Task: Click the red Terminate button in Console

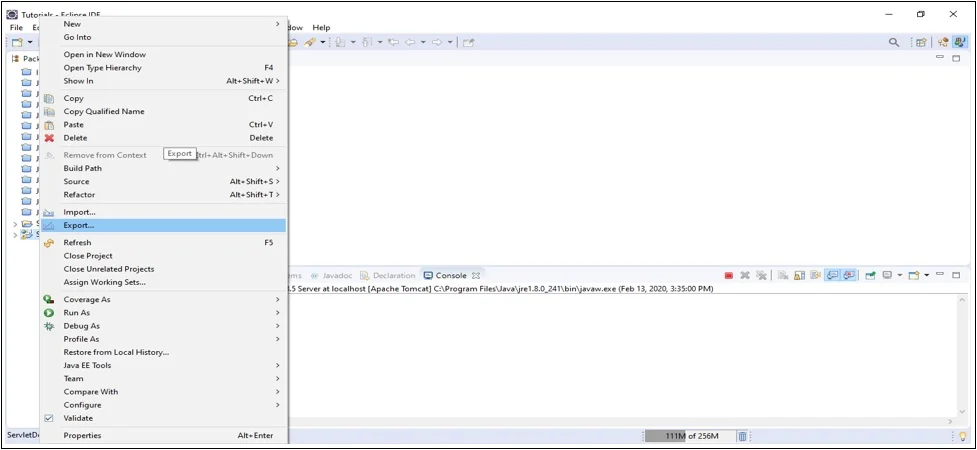Action: (x=728, y=275)
